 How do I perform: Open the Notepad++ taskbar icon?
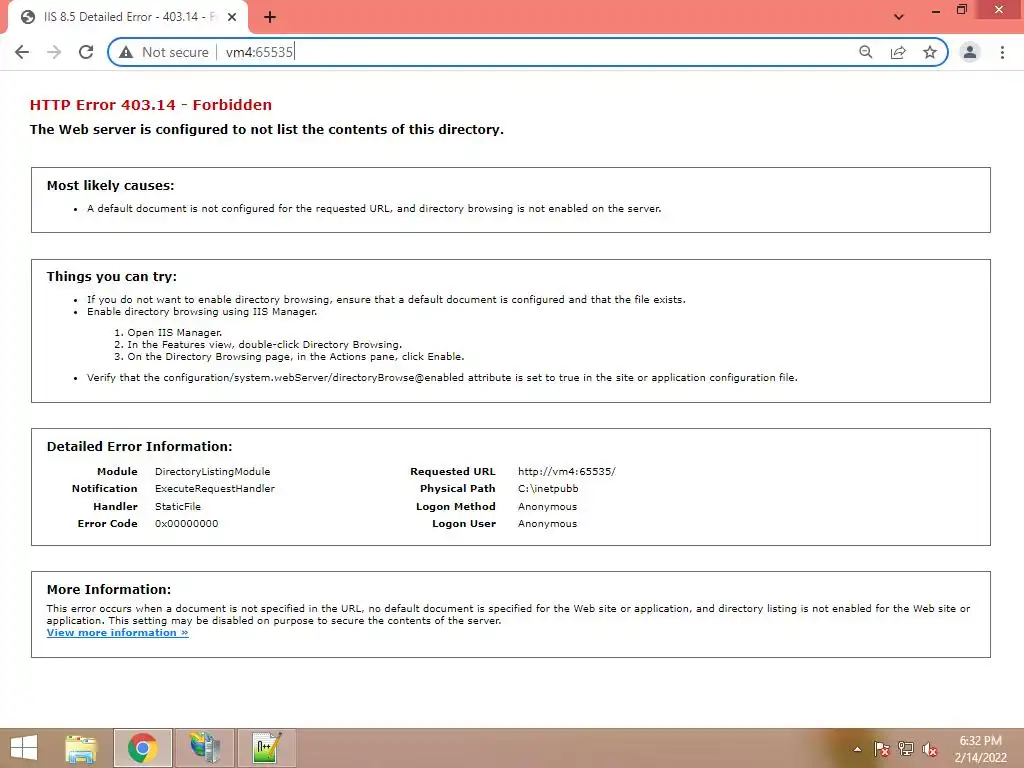(x=266, y=748)
